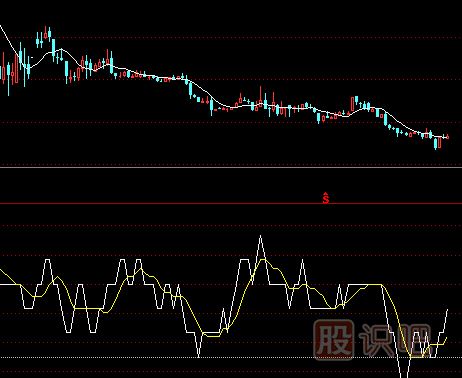The height and width of the screenshot is (378, 462).
Task: Select the highest cyan candlestick at the top-left peak
Action: [x=49, y=34]
